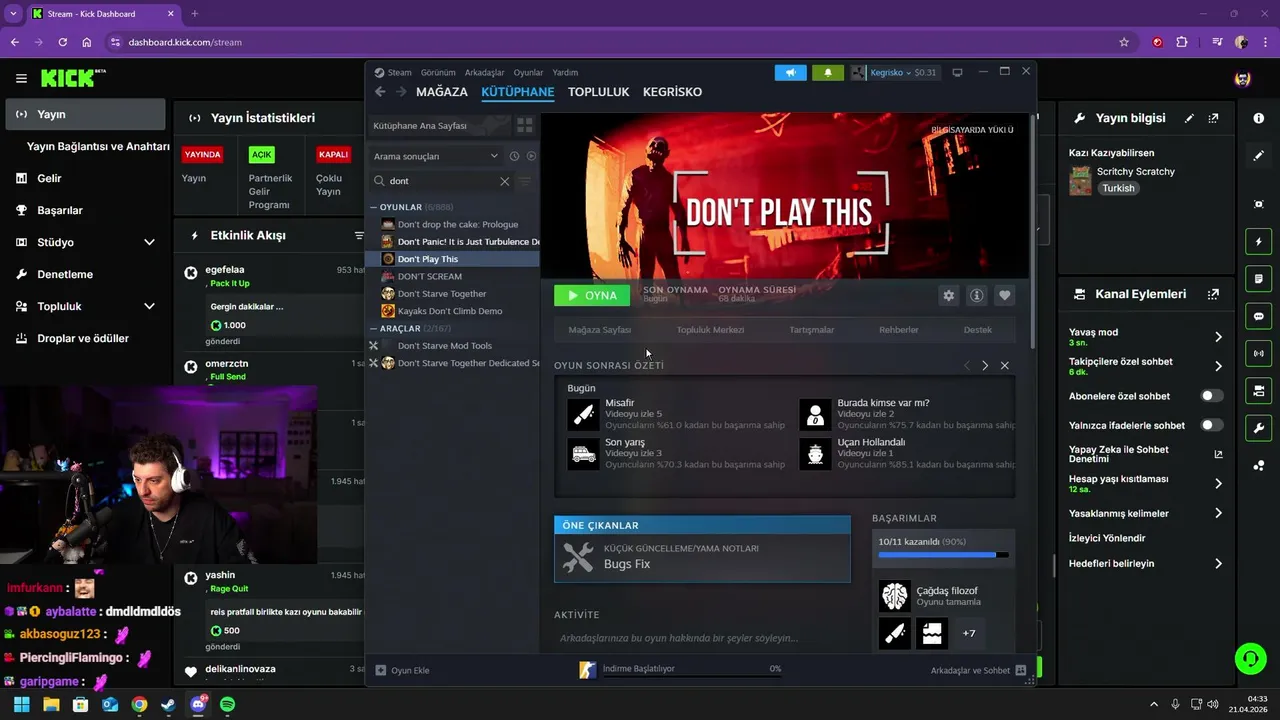Toggle Yalnızca ifadelerle sohbet switch
The width and height of the screenshot is (1280, 720).
tap(1211, 425)
